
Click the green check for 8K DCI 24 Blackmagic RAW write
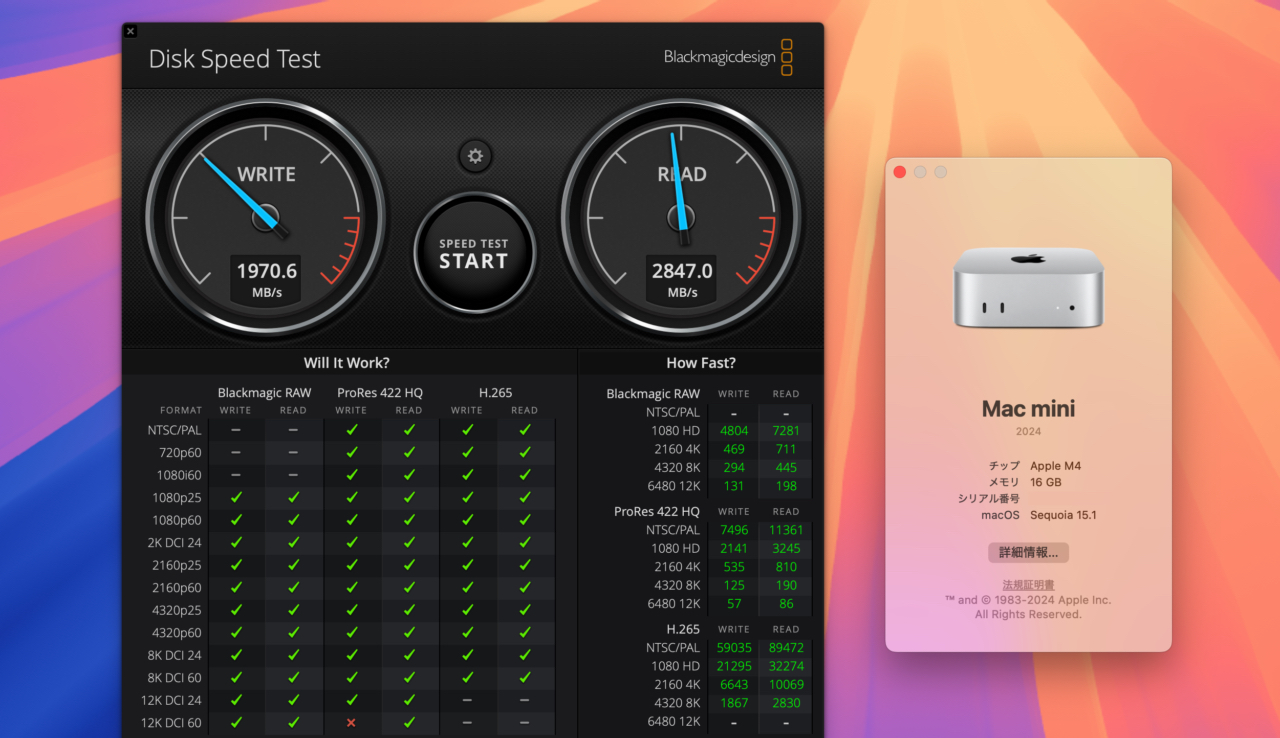pos(236,655)
